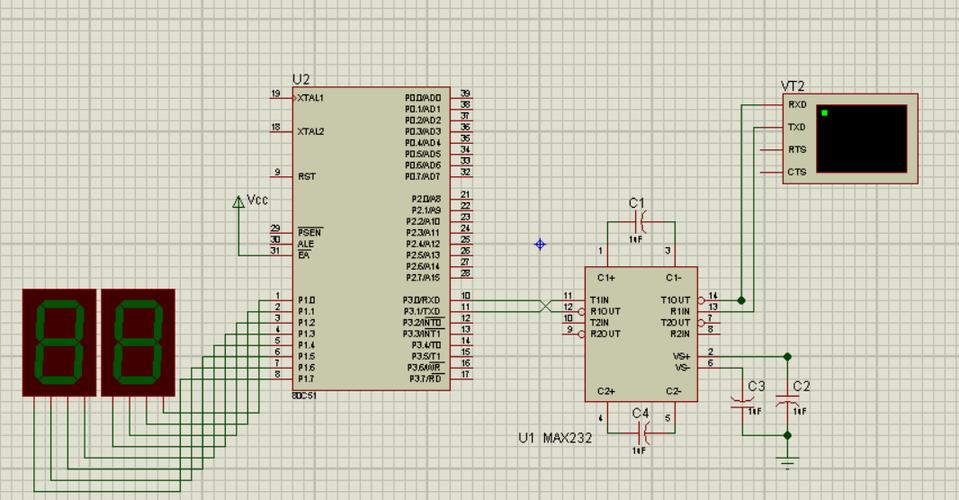Click the P3.2/INT0 pin label

[422, 322]
